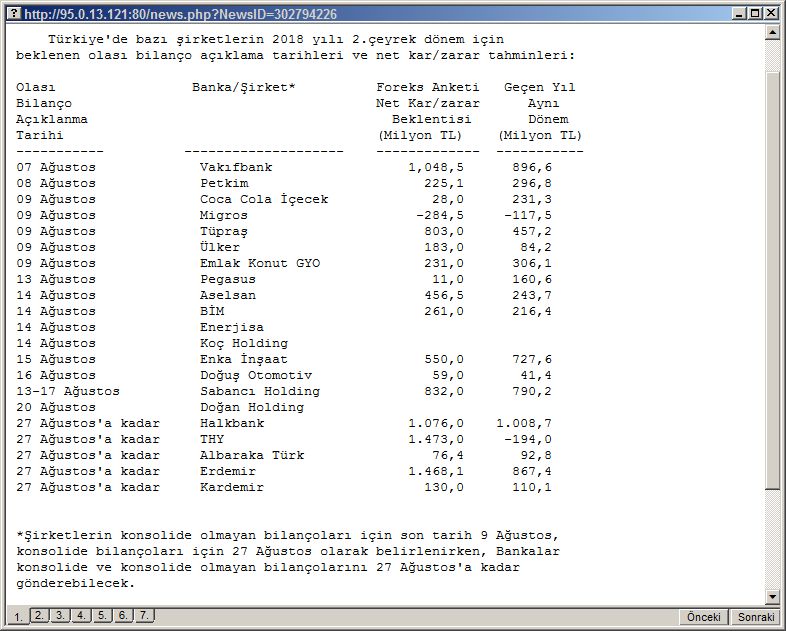Select the Halkbank company name
Viewport: 786px width, 631px height.
(x=232, y=424)
